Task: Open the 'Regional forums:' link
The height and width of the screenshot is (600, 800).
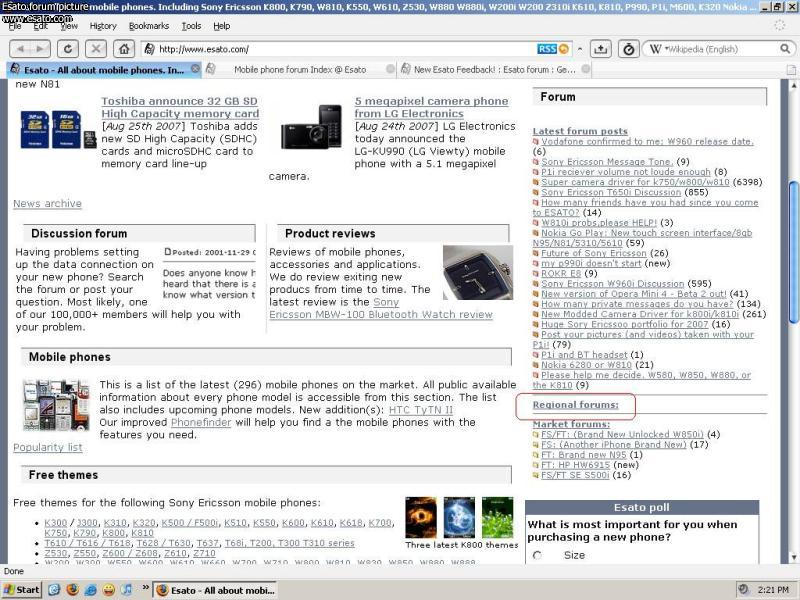Action: click(576, 405)
